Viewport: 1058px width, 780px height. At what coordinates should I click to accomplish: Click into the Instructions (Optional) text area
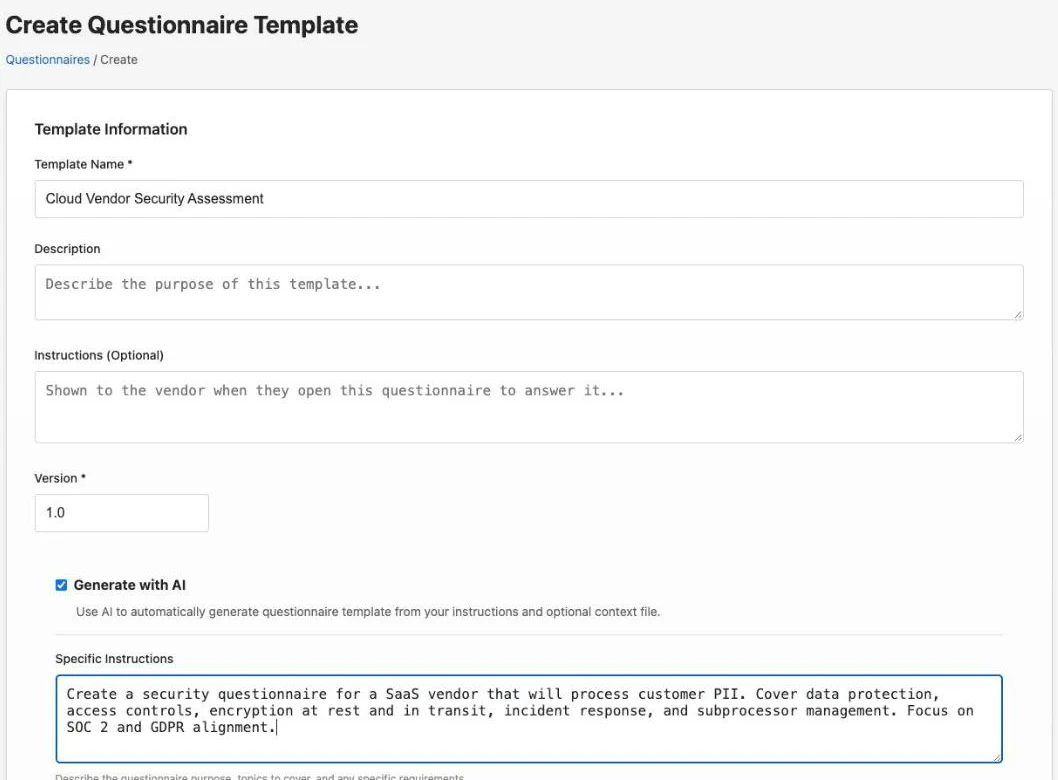[529, 407]
